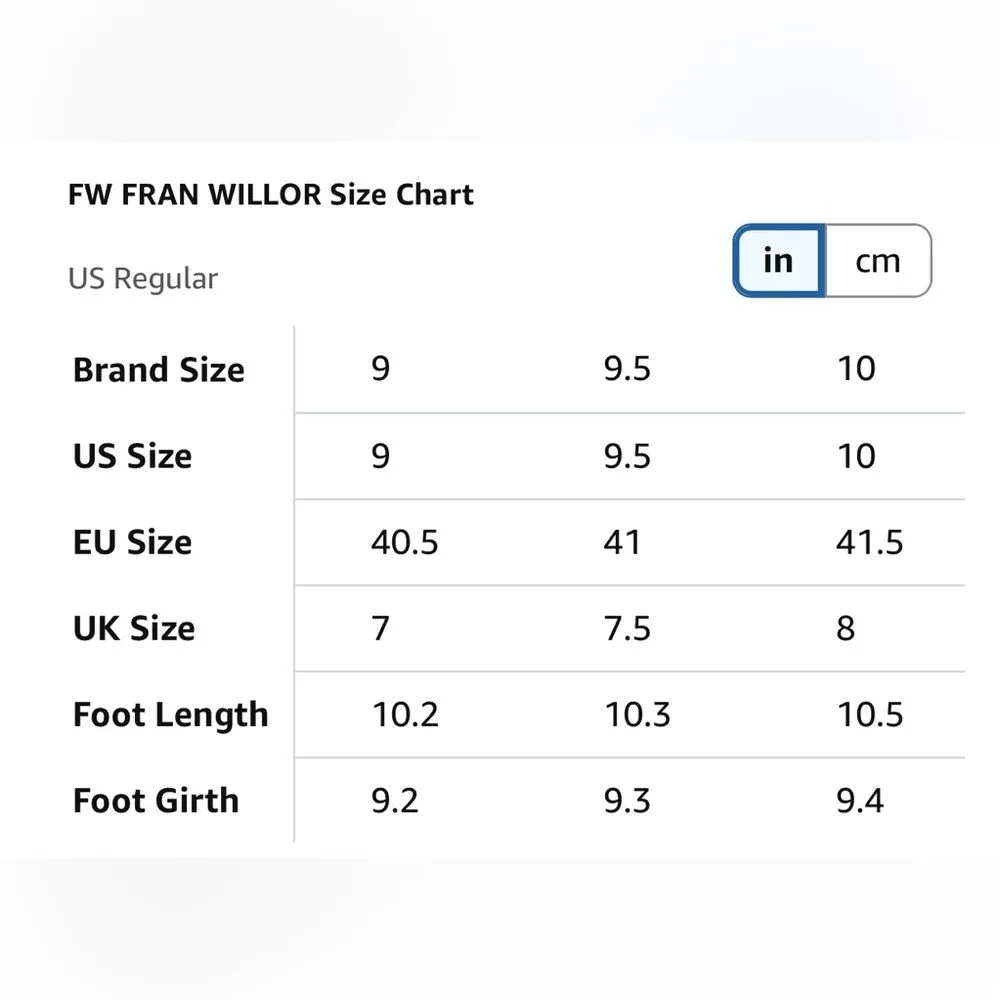Select Foot Length value 10.5
1000x1000 pixels.
(x=869, y=715)
